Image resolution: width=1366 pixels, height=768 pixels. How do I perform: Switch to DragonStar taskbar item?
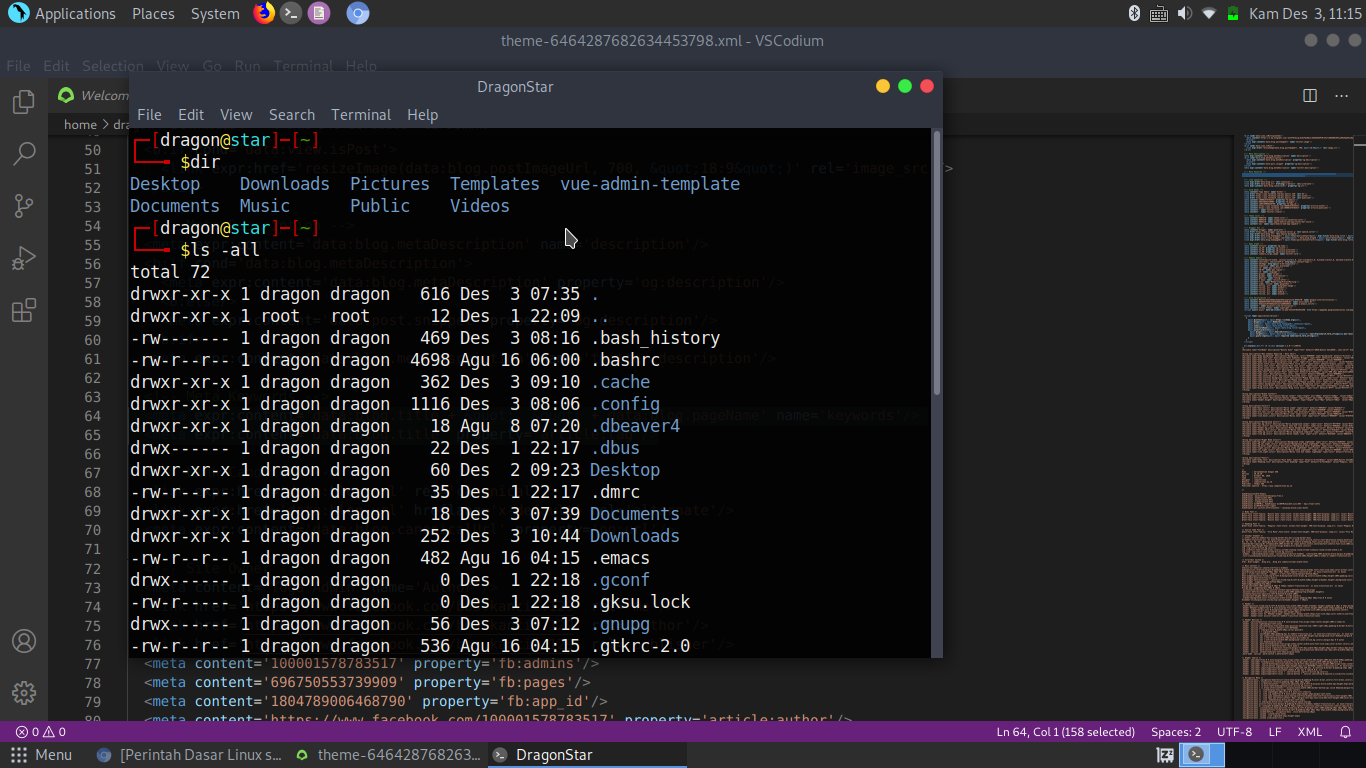(x=586, y=755)
